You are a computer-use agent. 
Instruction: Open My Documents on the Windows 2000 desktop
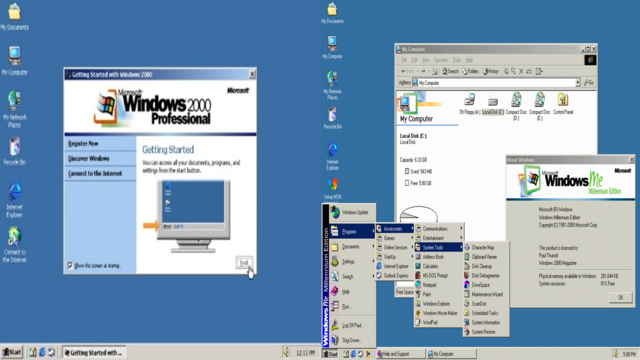pyautogui.click(x=14, y=17)
